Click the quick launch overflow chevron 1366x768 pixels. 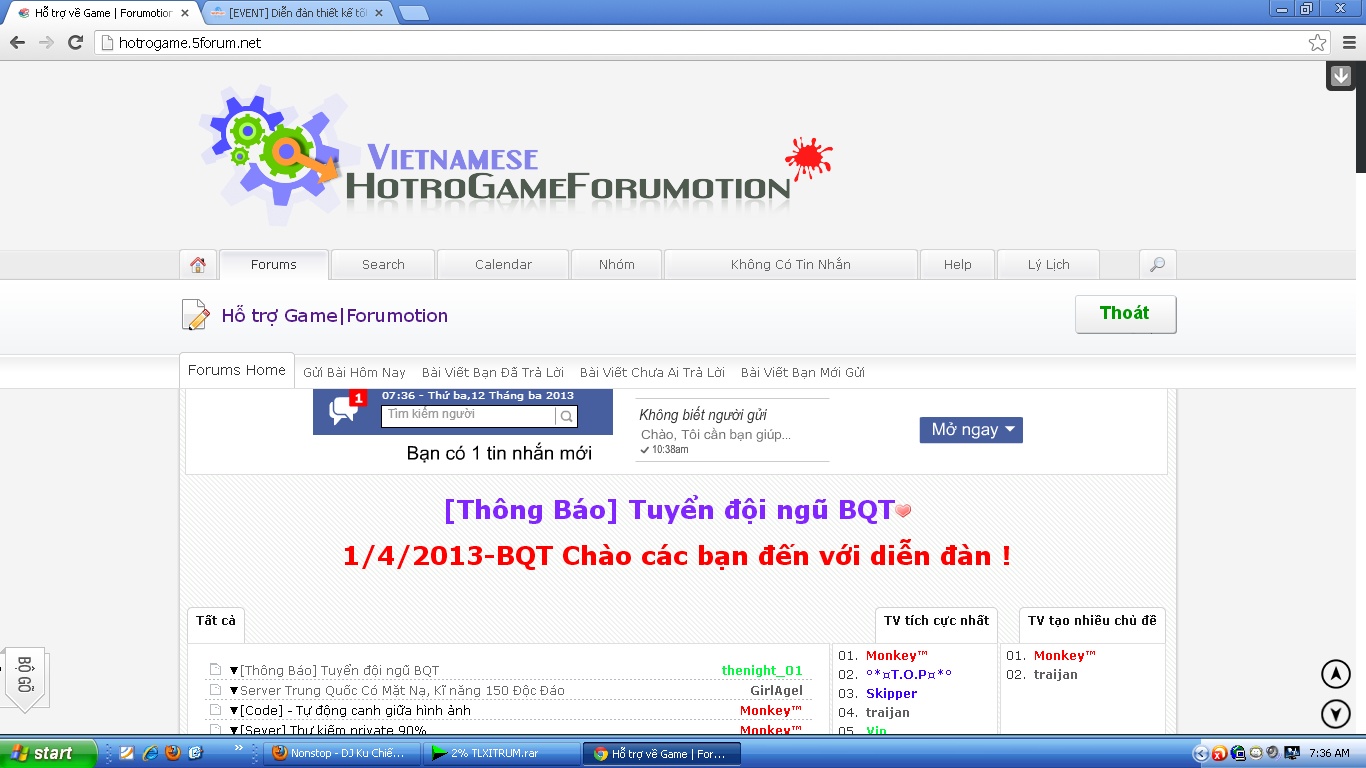pyautogui.click(x=239, y=748)
